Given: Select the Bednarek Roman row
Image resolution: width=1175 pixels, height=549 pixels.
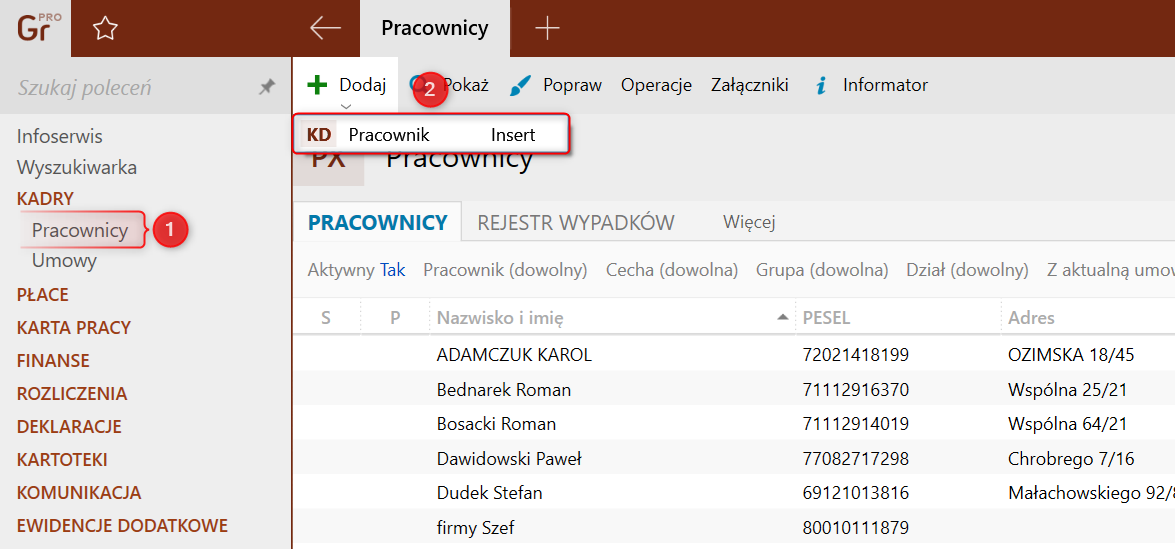Looking at the screenshot, I should click(734, 389).
